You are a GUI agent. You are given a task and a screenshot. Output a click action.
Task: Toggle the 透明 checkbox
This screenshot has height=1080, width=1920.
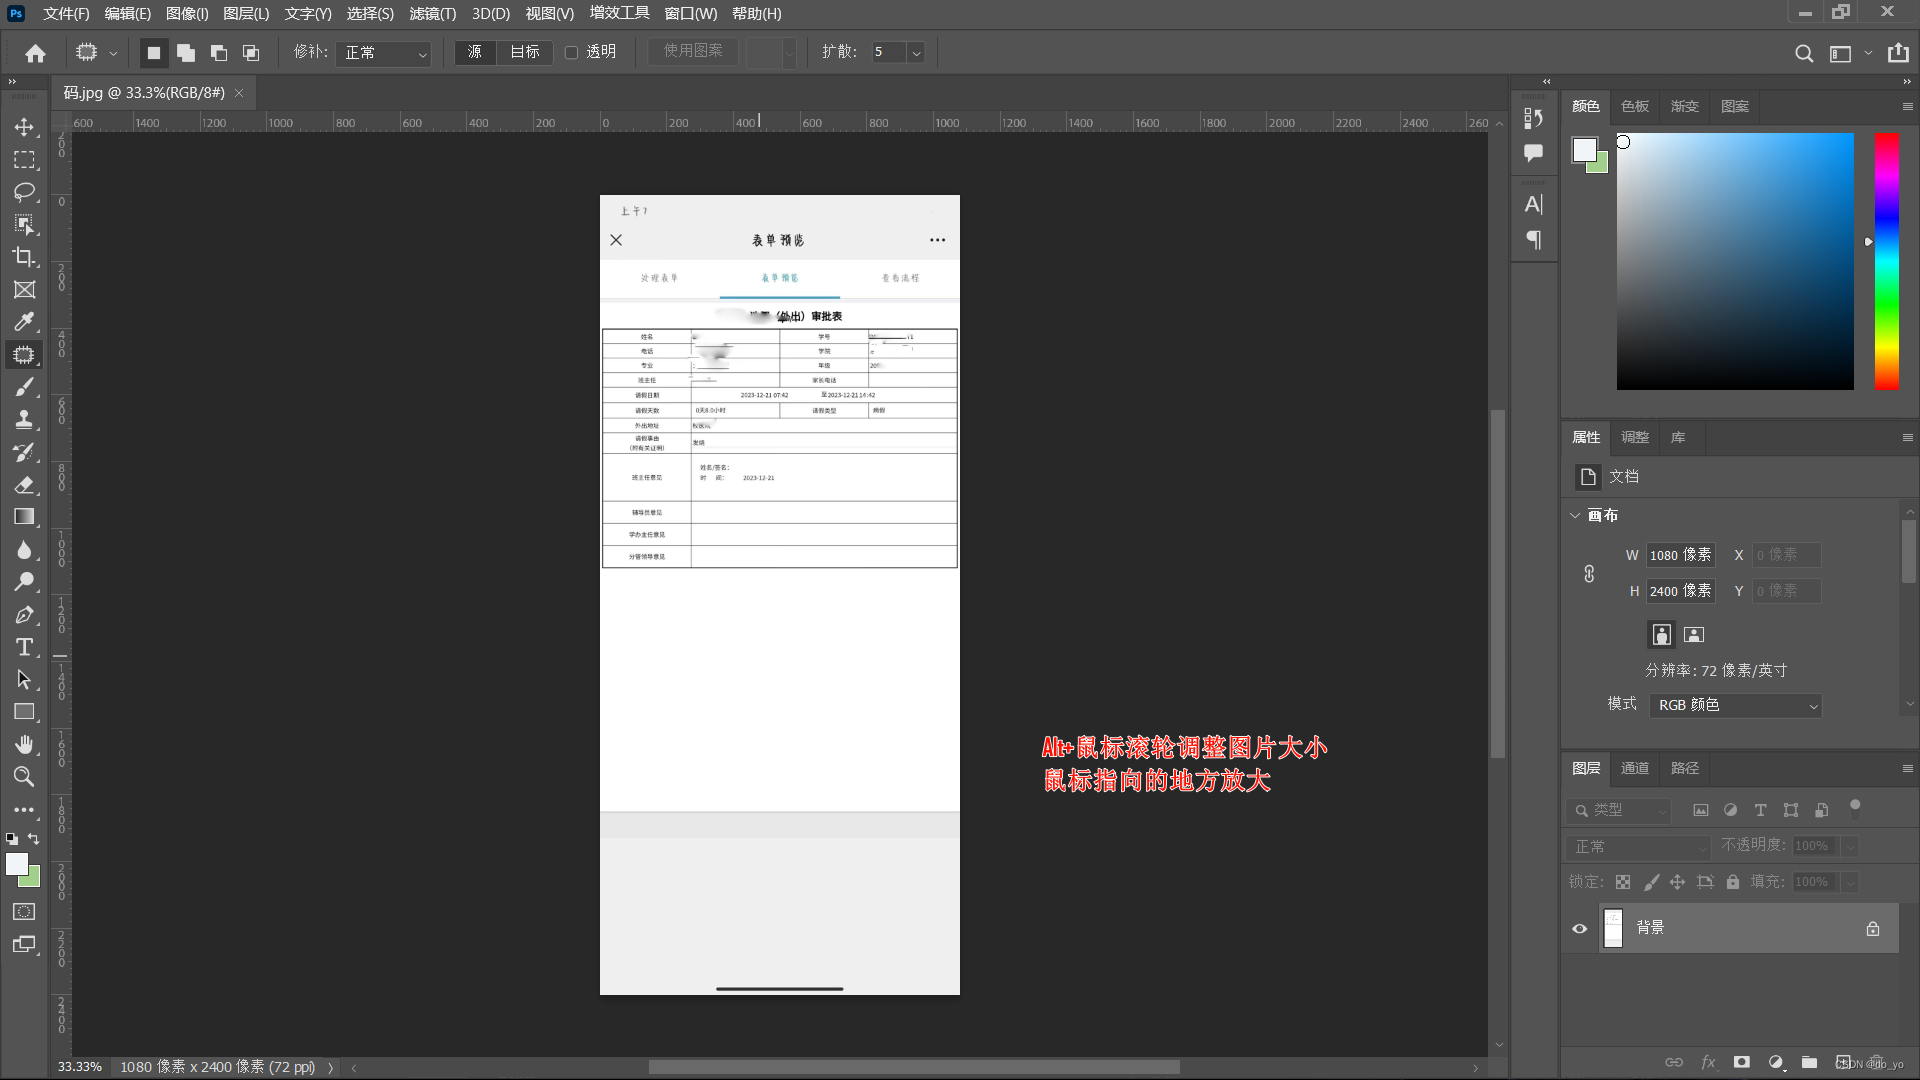(x=571, y=53)
